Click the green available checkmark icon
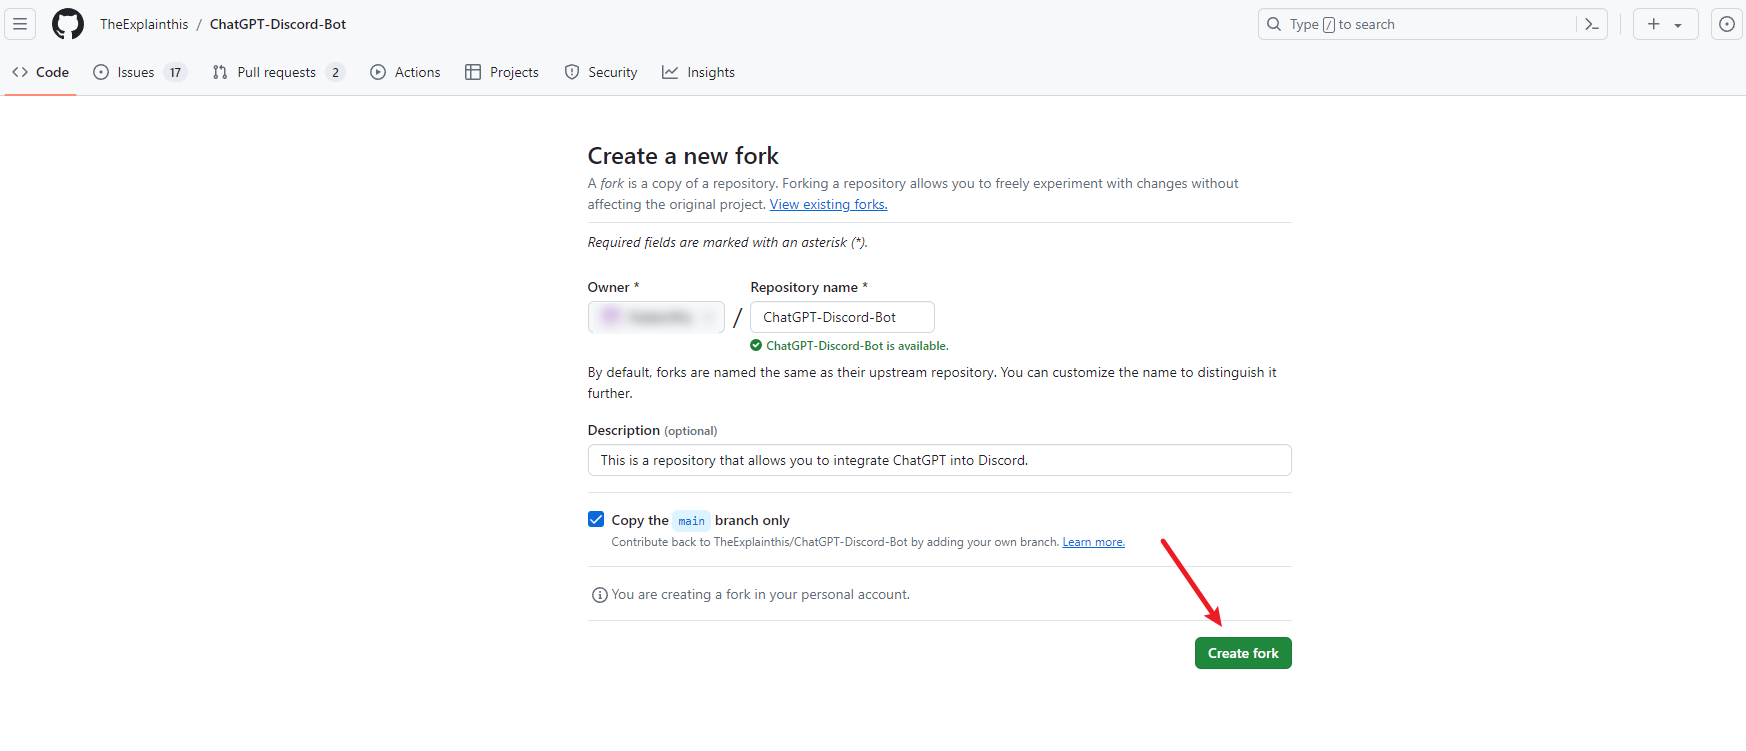This screenshot has height=751, width=1746. point(756,345)
